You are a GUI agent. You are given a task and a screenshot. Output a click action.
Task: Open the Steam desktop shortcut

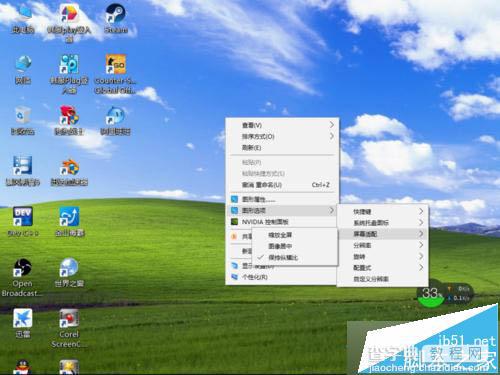(116, 19)
